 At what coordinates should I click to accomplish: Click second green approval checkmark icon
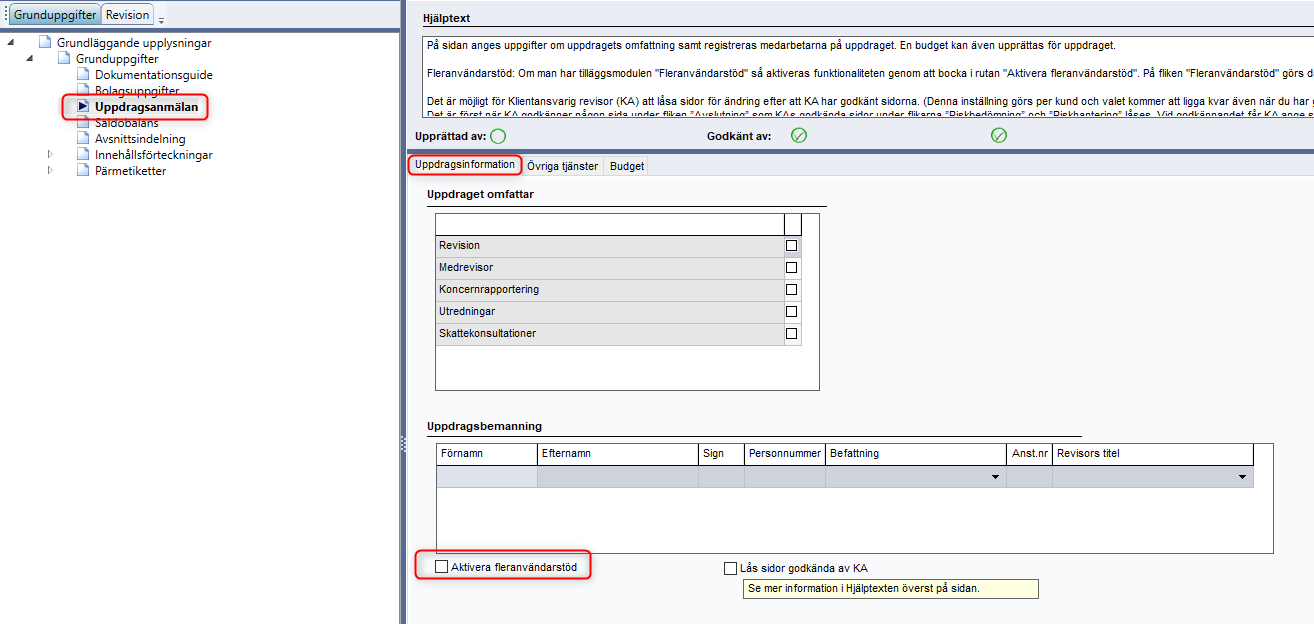tap(999, 136)
